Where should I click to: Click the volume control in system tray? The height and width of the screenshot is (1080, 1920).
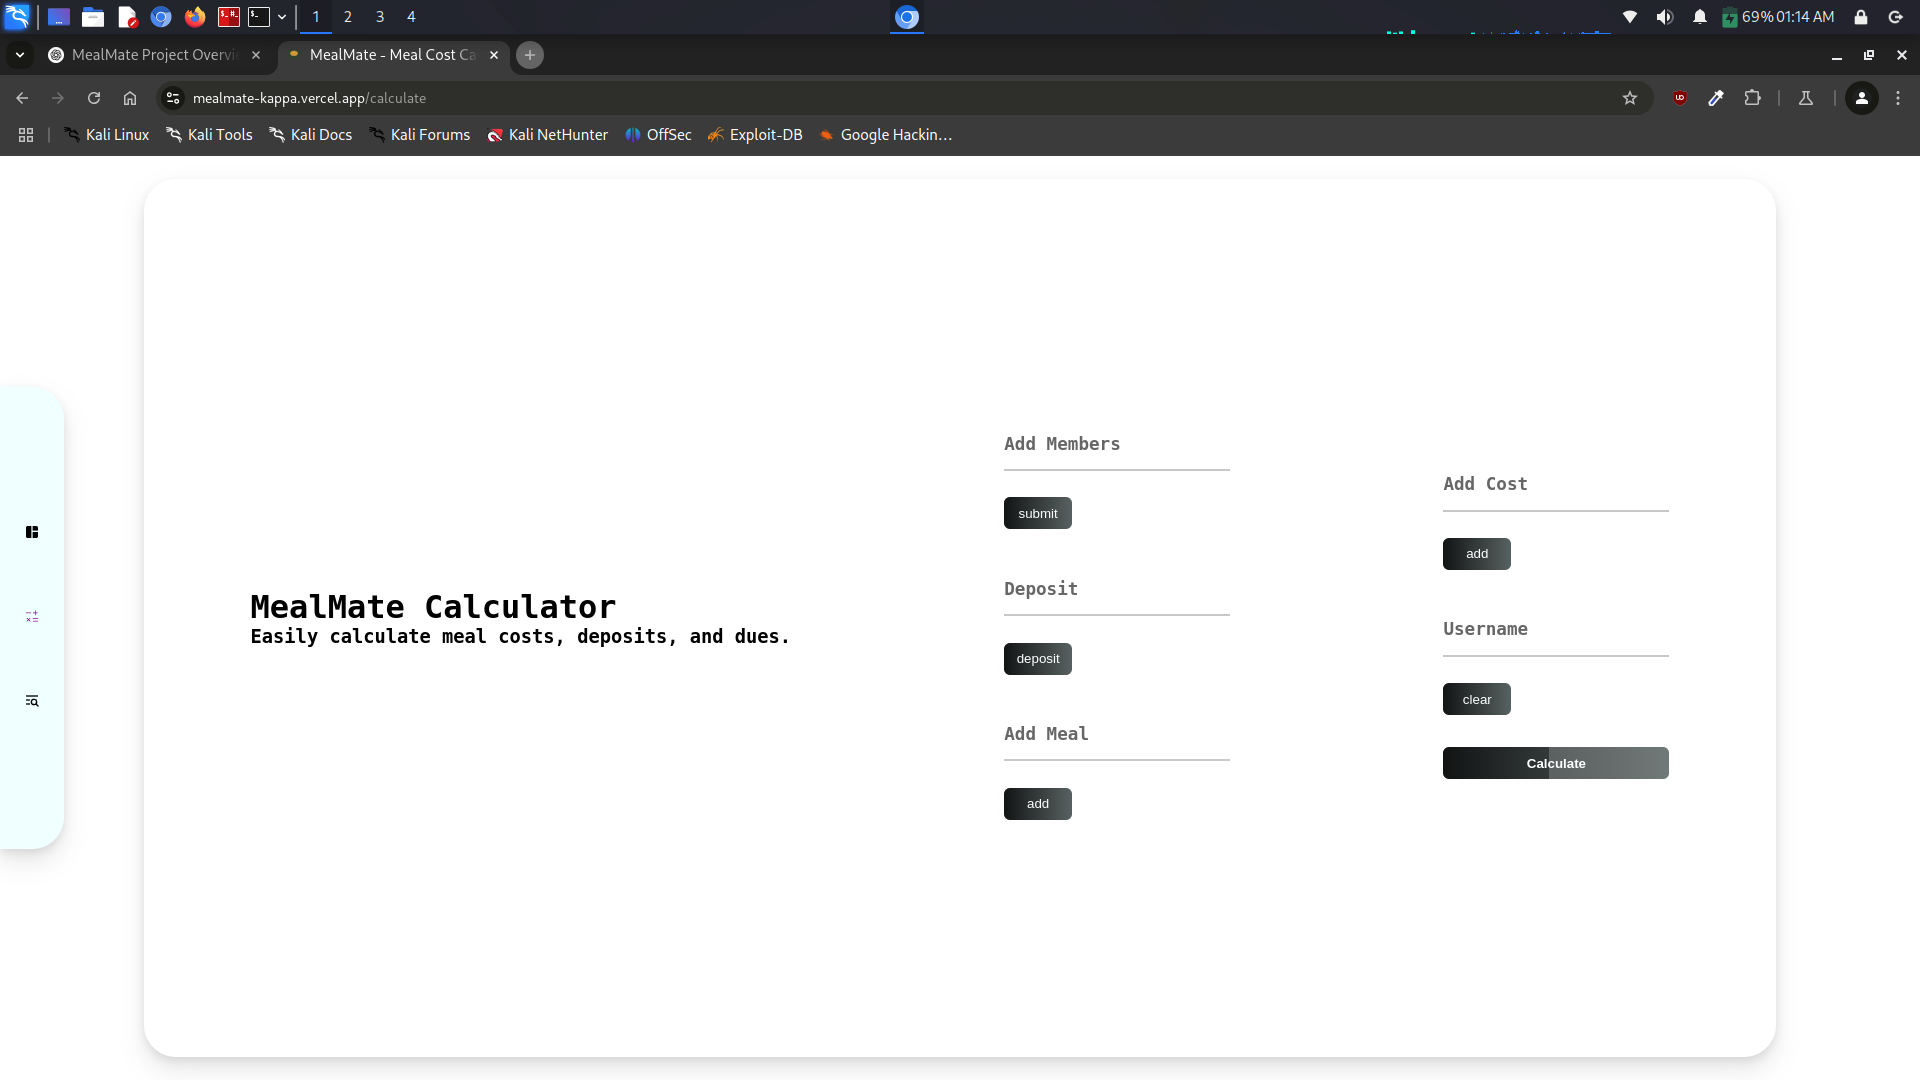(x=1665, y=17)
